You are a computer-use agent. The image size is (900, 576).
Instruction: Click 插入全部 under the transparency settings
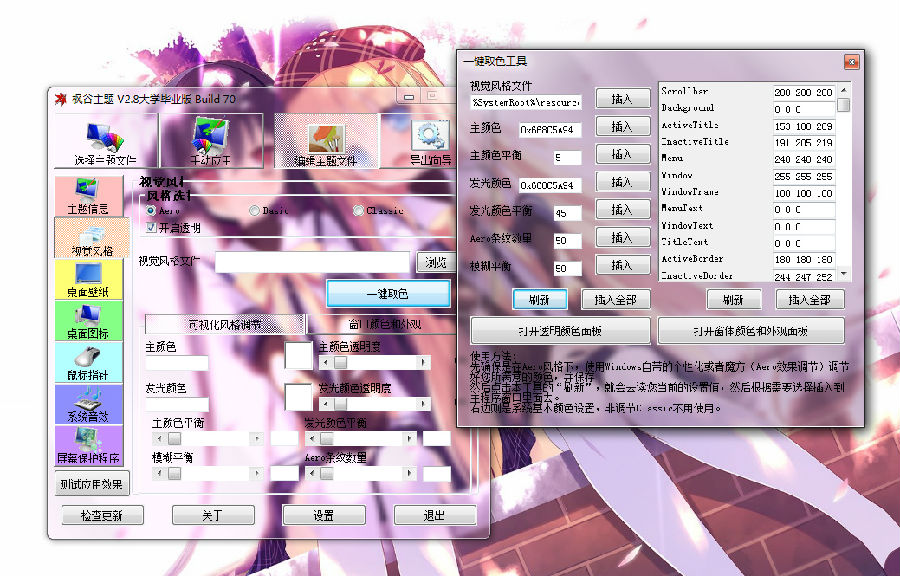pyautogui.click(x=616, y=299)
